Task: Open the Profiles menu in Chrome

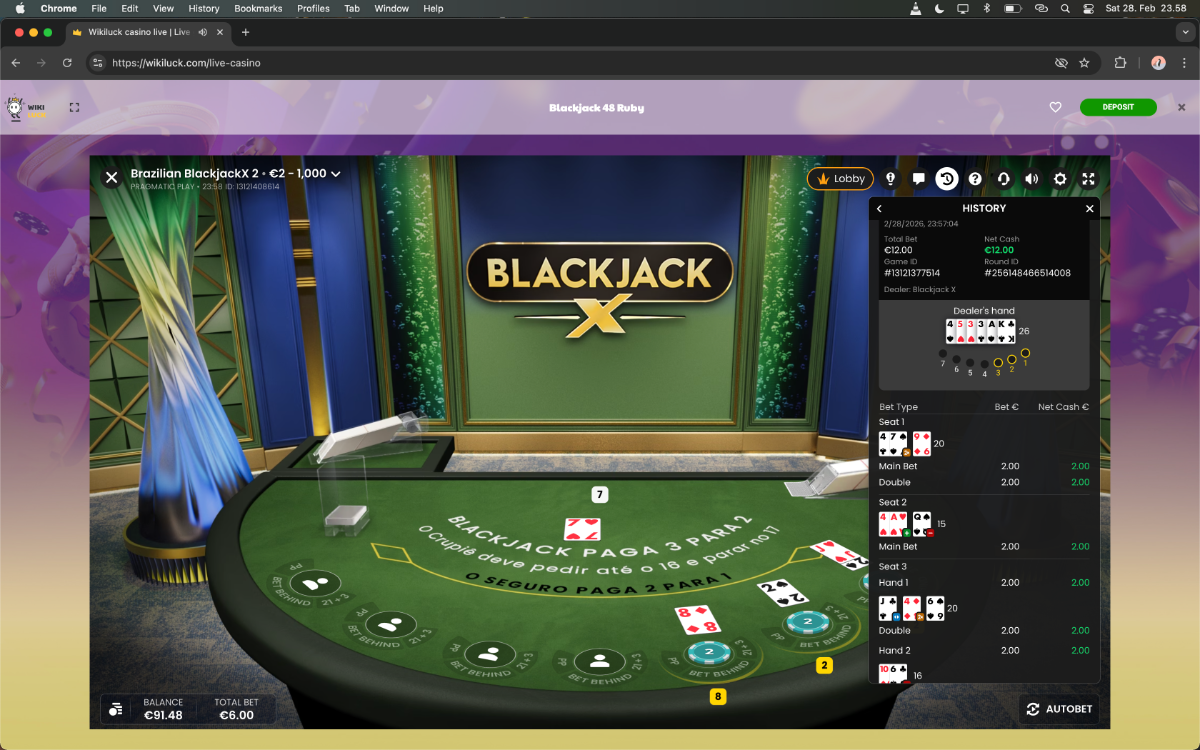Action: (x=313, y=8)
